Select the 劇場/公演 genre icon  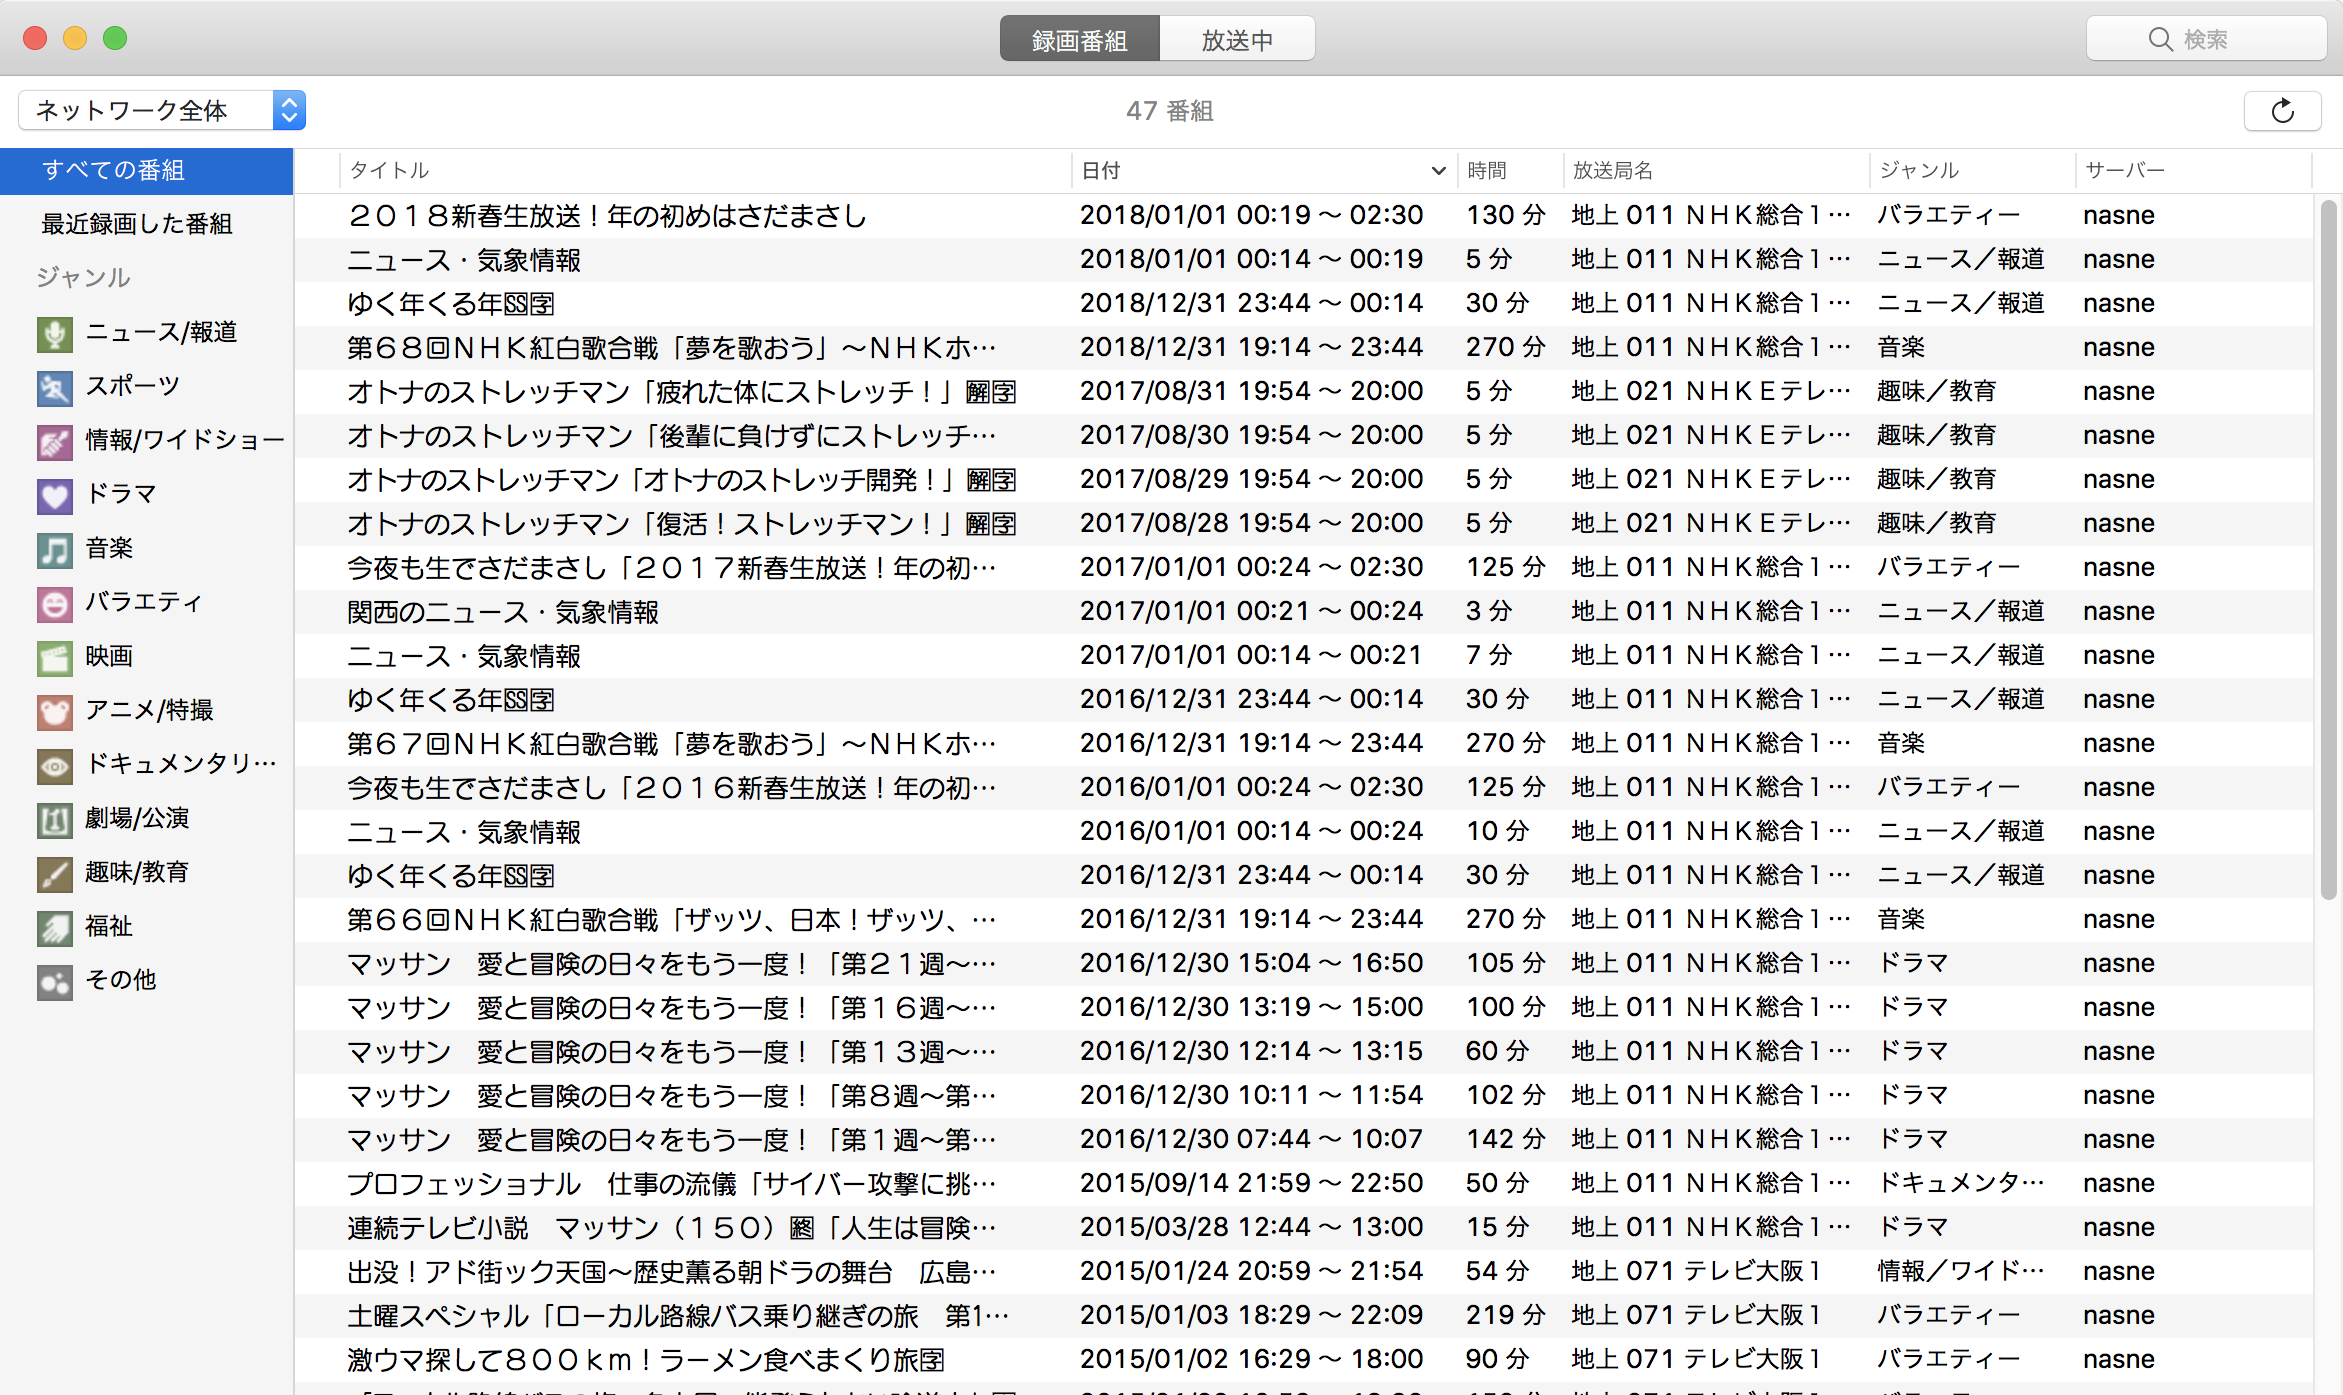(55, 820)
